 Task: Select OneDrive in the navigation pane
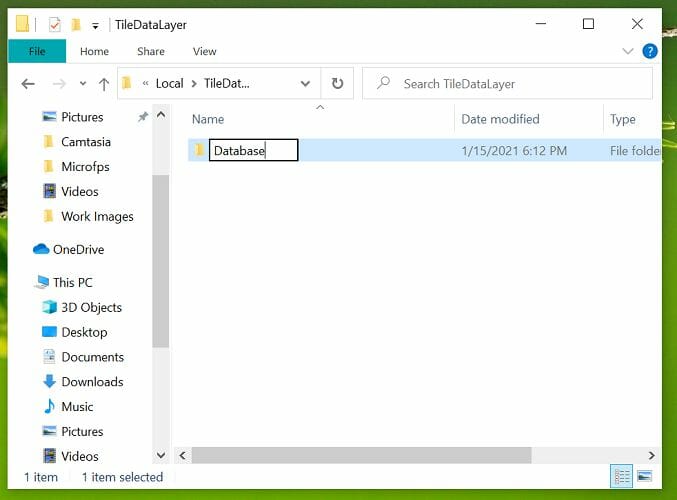pyautogui.click(x=79, y=250)
